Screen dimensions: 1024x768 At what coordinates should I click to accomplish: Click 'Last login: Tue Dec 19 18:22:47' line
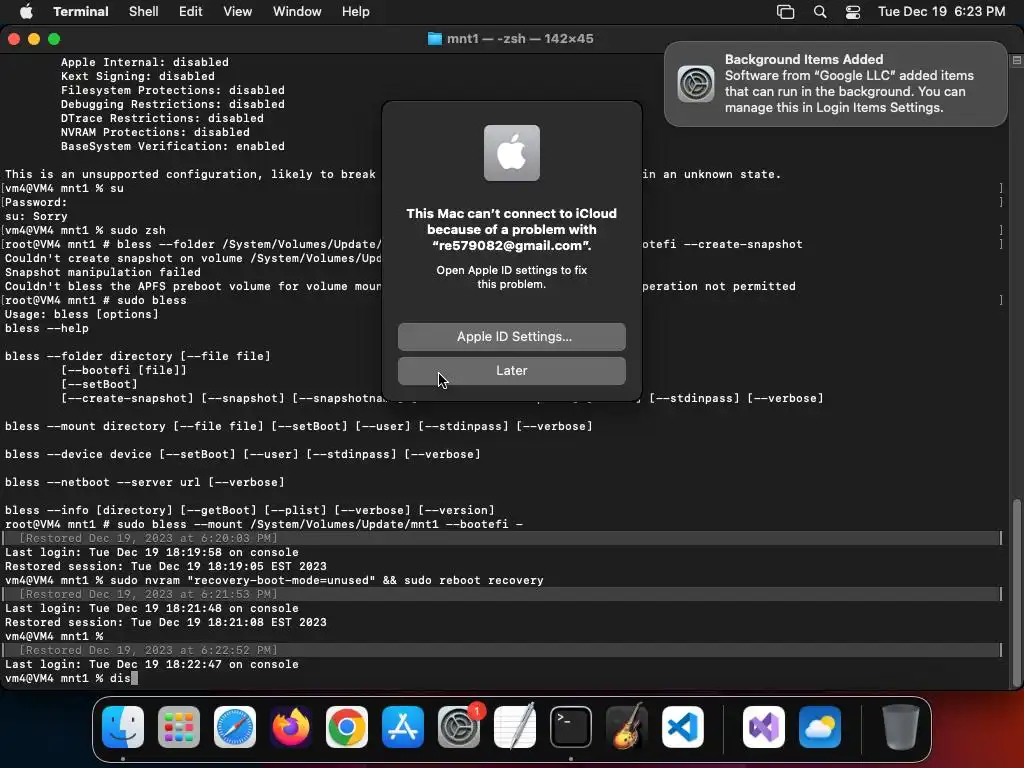tap(152, 665)
